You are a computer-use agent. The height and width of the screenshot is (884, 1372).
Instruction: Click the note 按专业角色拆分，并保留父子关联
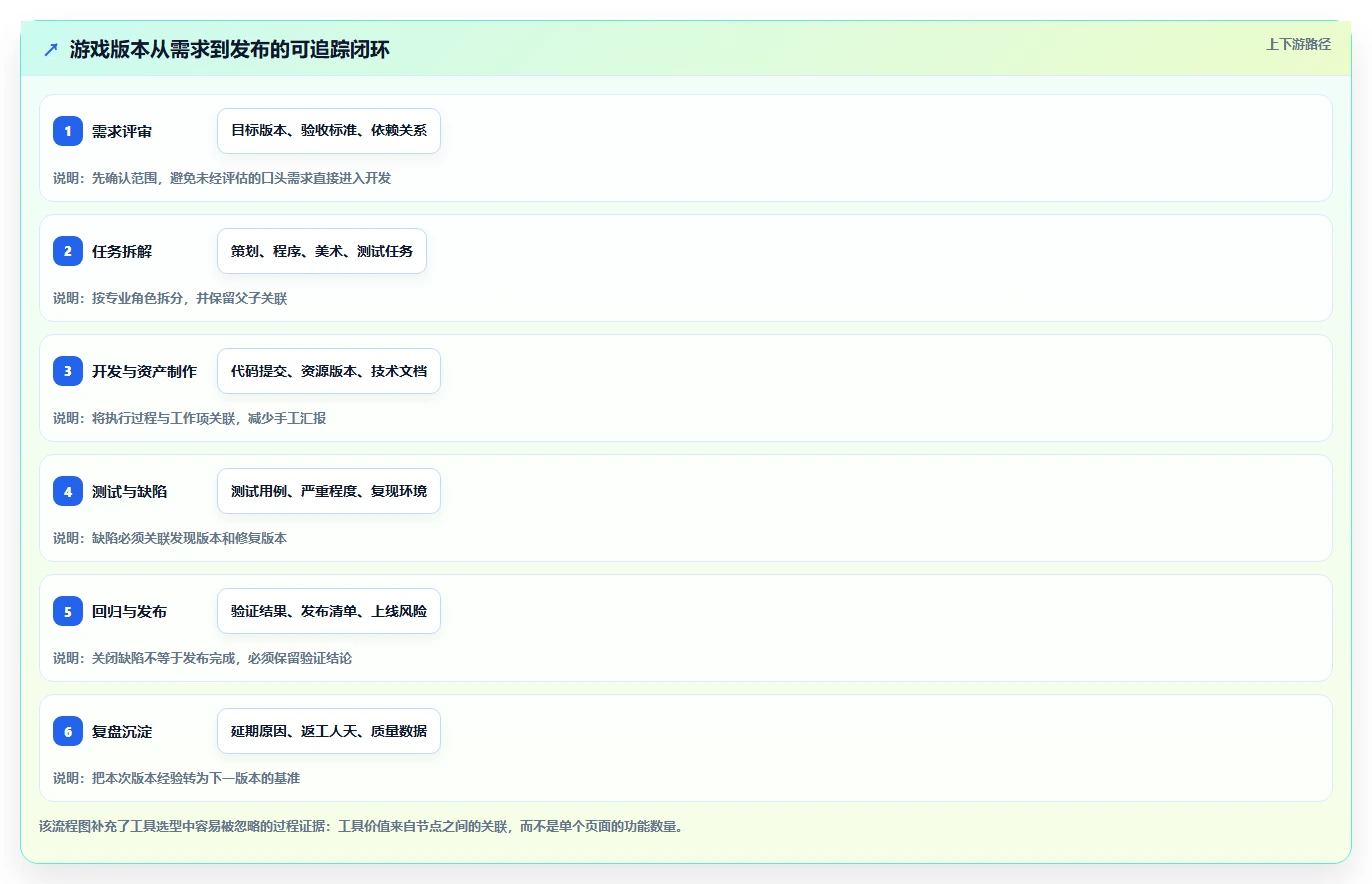(x=170, y=298)
